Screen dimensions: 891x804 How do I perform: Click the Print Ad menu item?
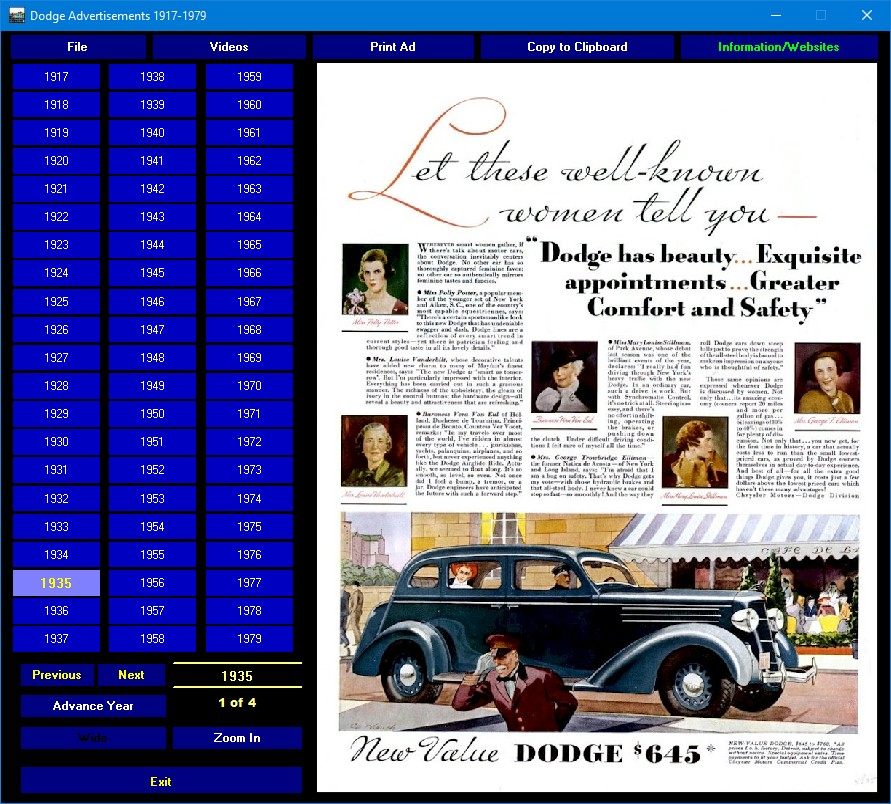(393, 47)
